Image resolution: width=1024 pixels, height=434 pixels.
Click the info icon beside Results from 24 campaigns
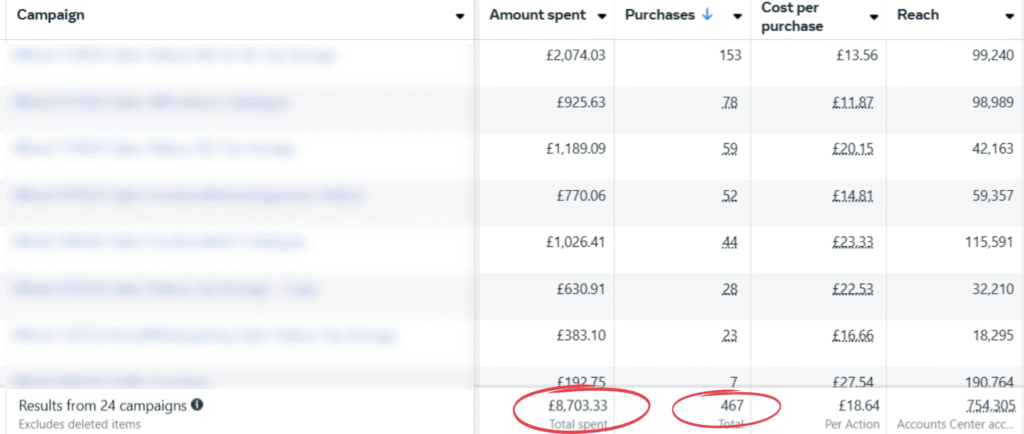tap(197, 405)
